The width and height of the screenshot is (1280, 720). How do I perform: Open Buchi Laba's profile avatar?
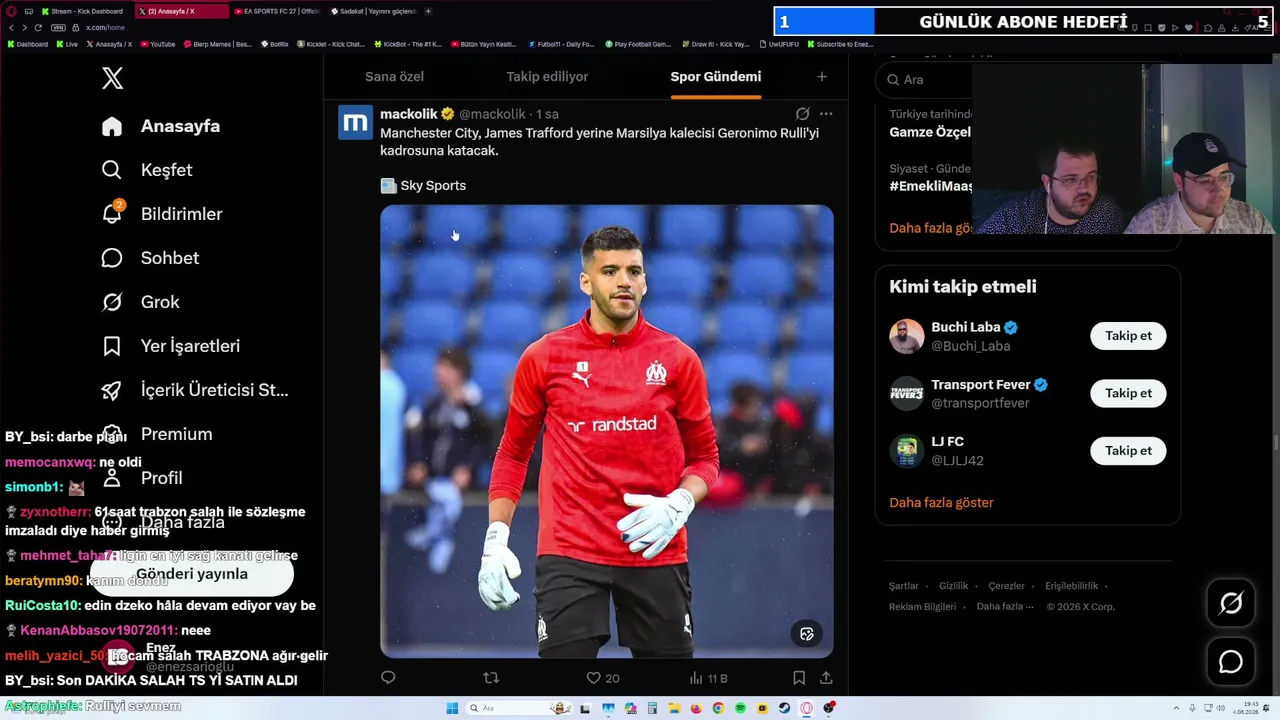tap(907, 336)
